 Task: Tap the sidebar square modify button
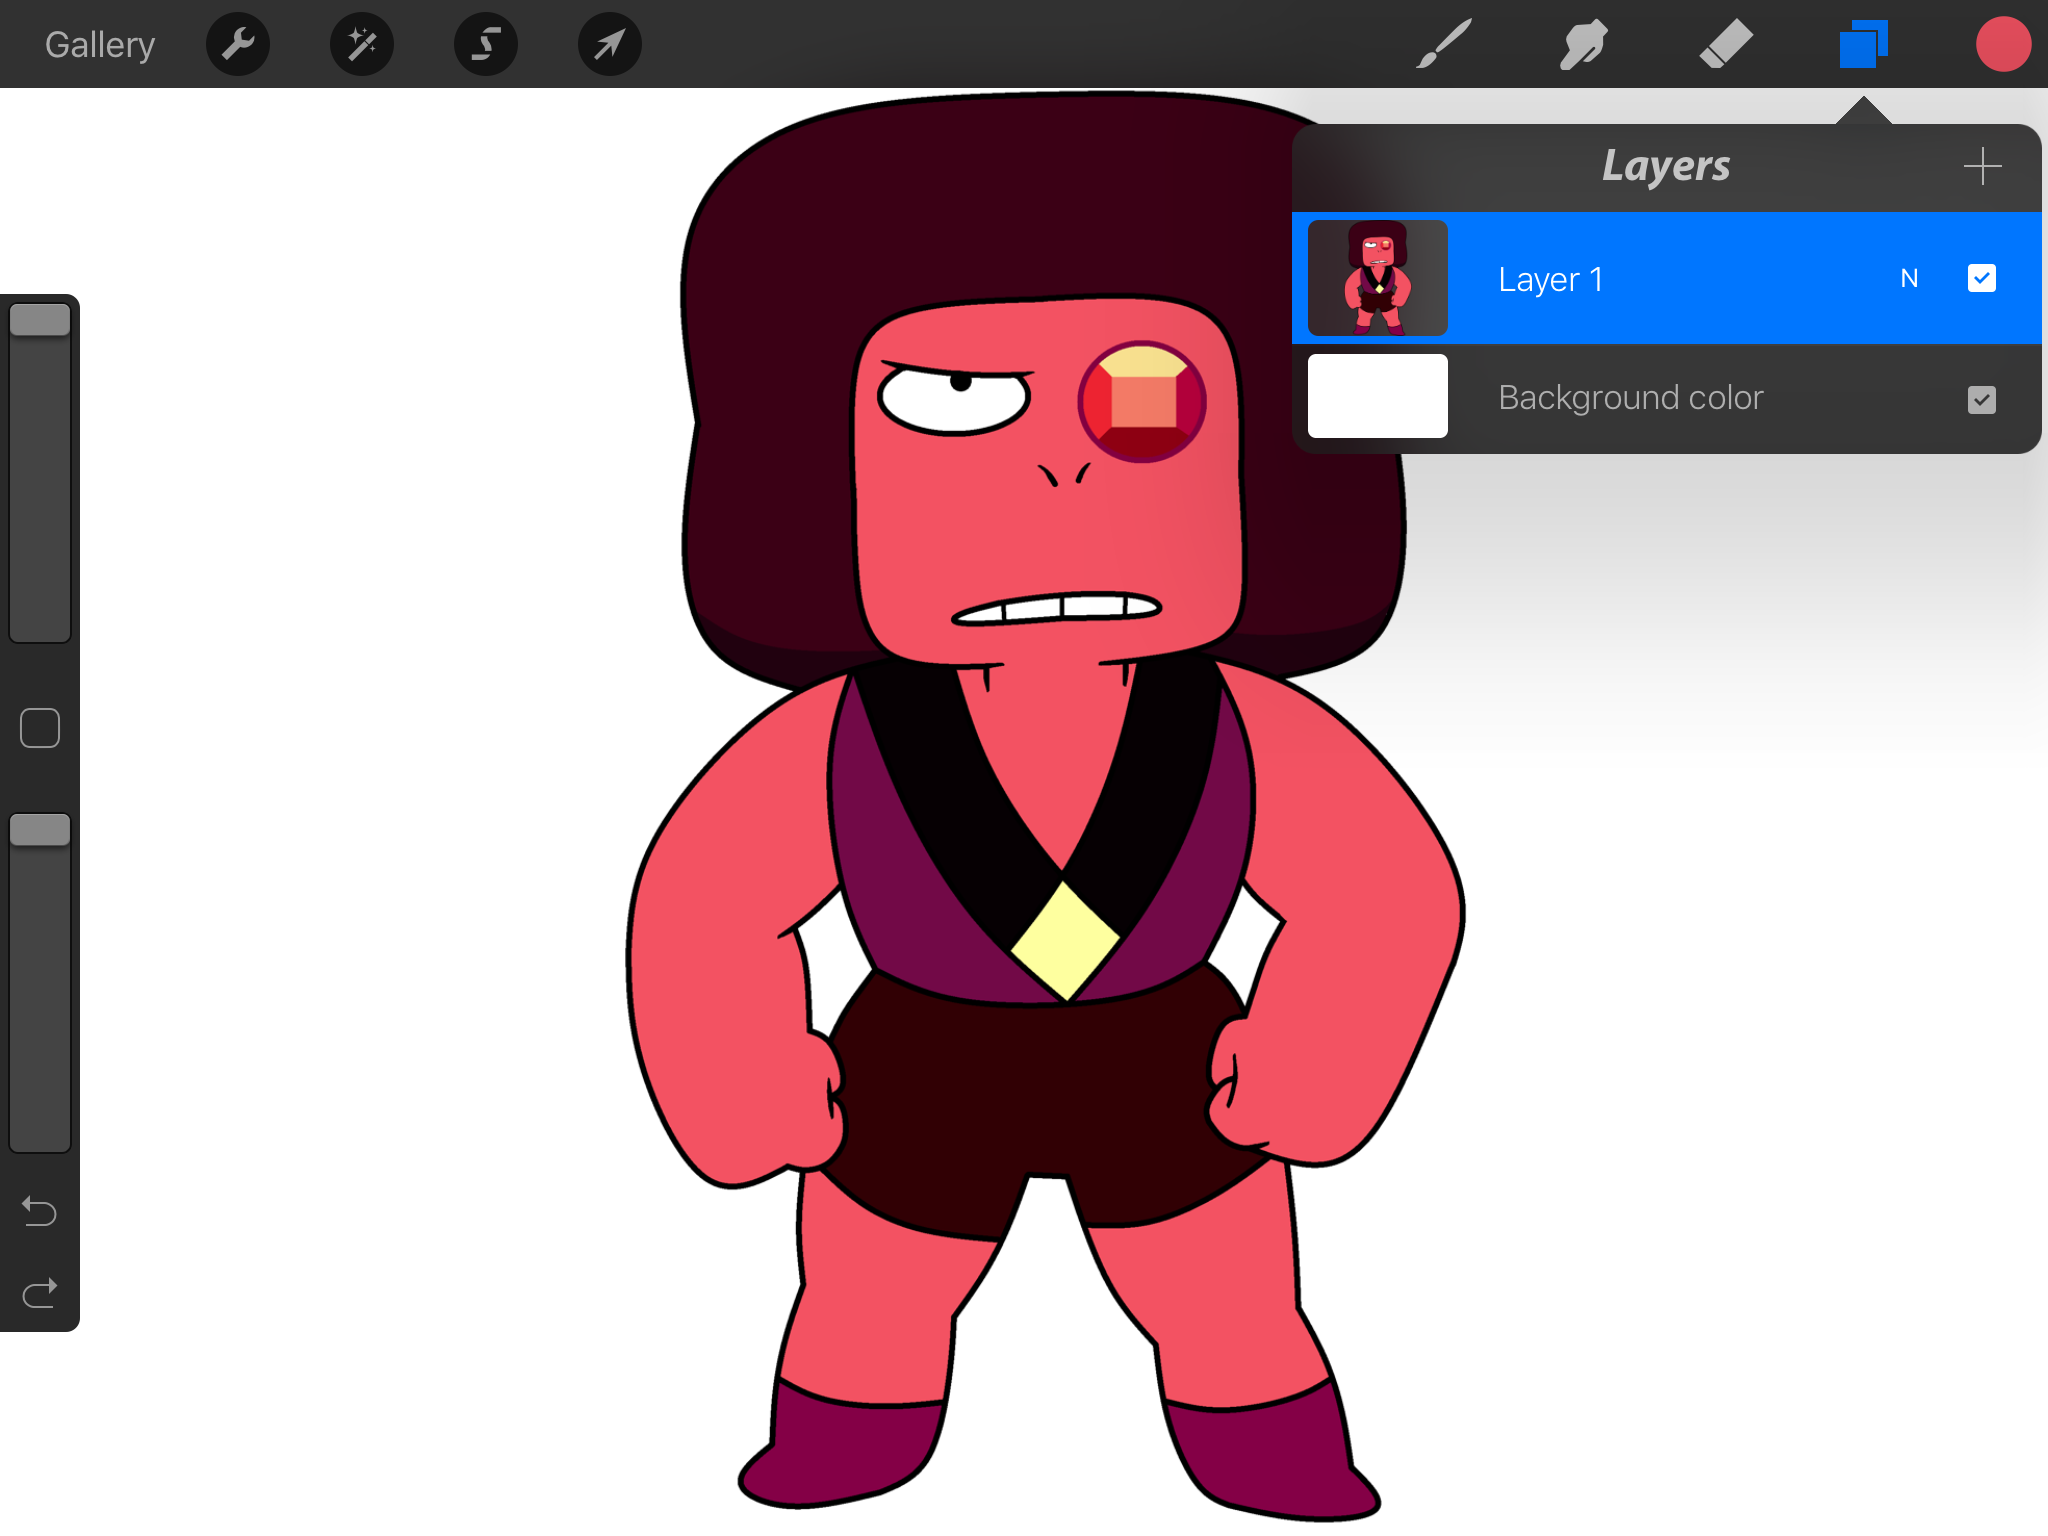click(40, 727)
